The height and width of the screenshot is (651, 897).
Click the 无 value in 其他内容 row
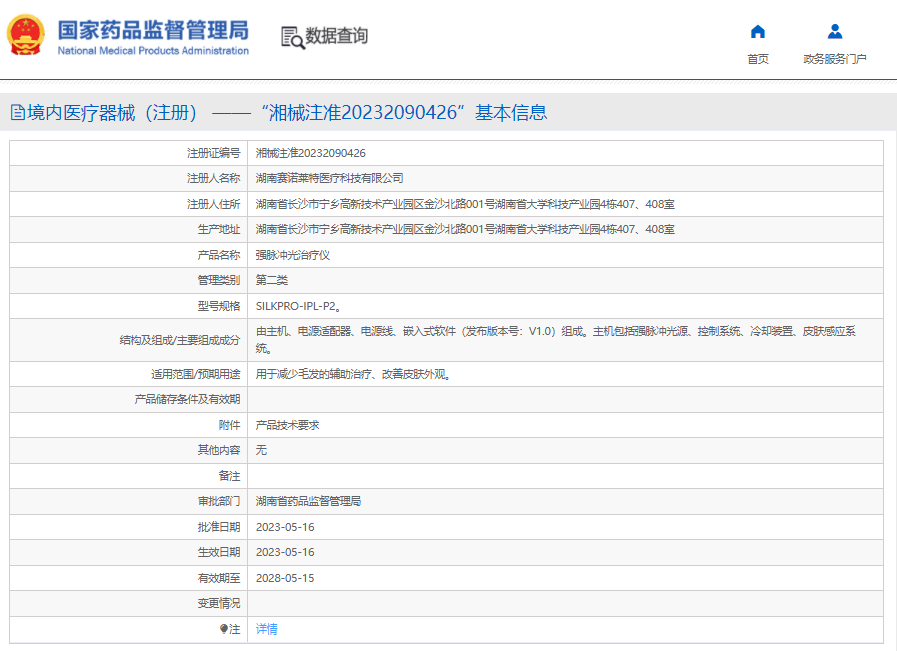[x=261, y=450]
